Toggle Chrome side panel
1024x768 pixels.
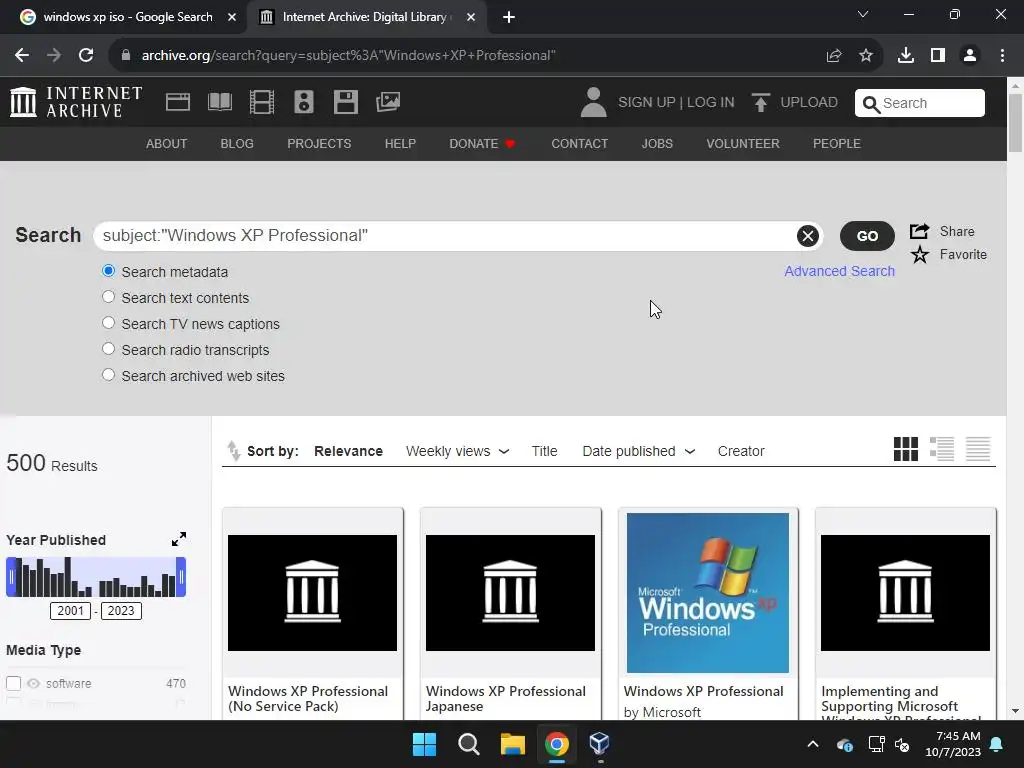click(x=938, y=56)
